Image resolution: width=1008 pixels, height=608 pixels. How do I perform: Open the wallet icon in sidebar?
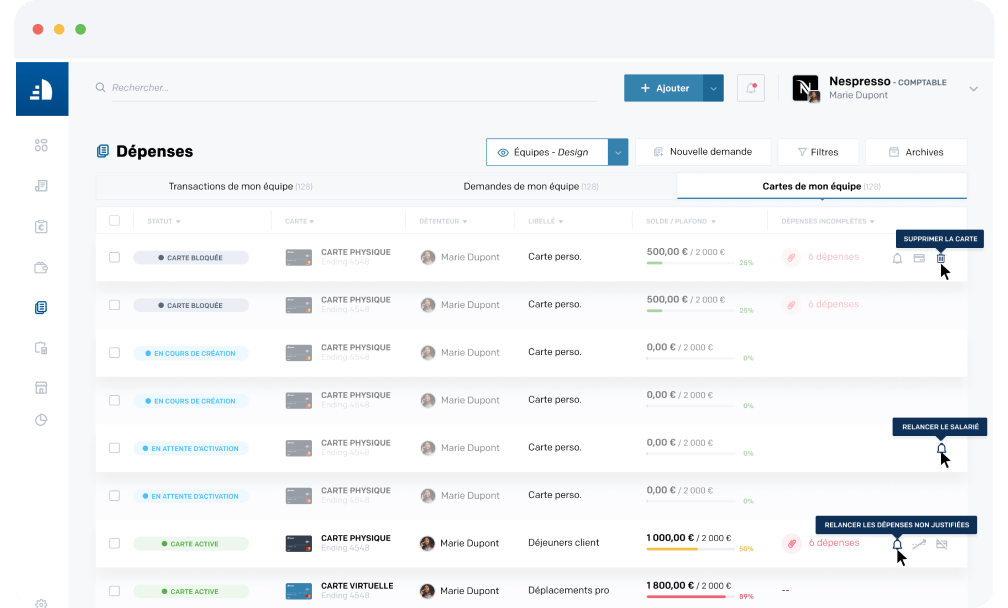point(41,267)
